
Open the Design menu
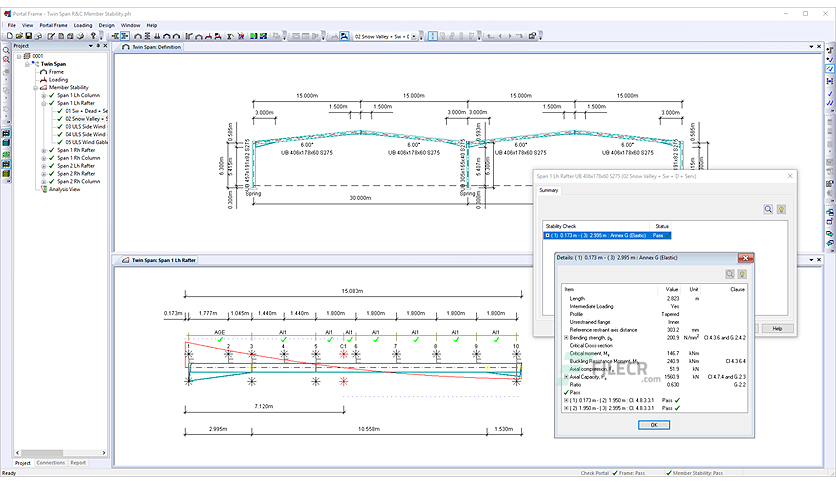tap(107, 25)
